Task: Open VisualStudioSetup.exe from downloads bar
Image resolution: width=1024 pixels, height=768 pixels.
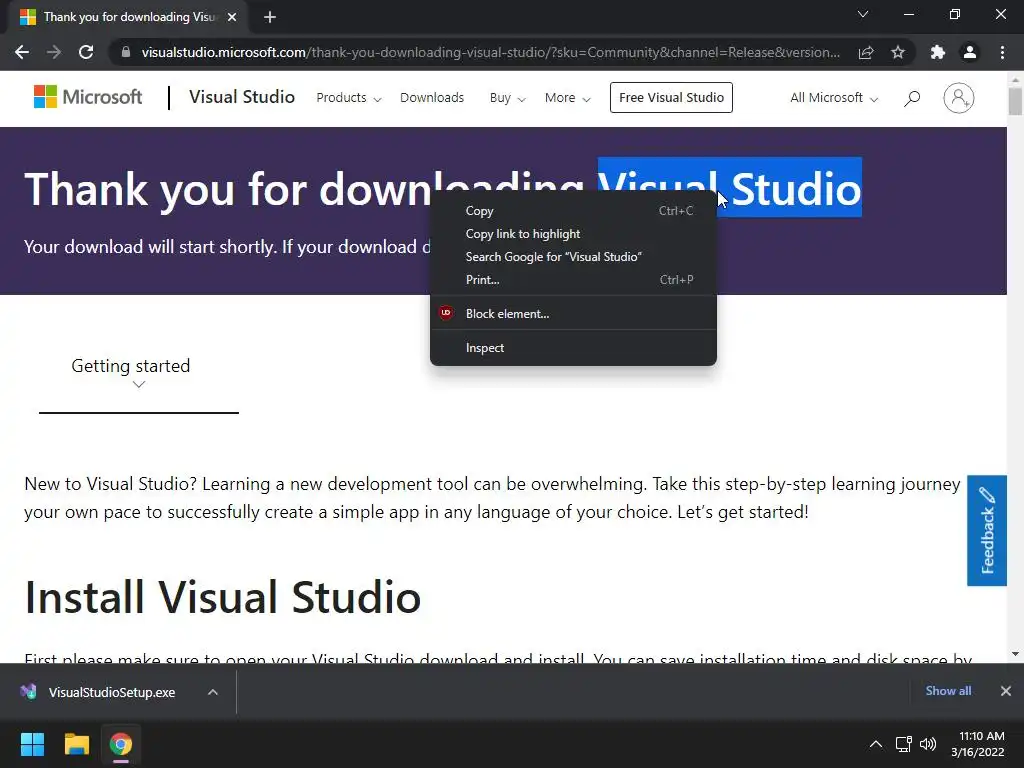Action: pyautogui.click(x=111, y=692)
